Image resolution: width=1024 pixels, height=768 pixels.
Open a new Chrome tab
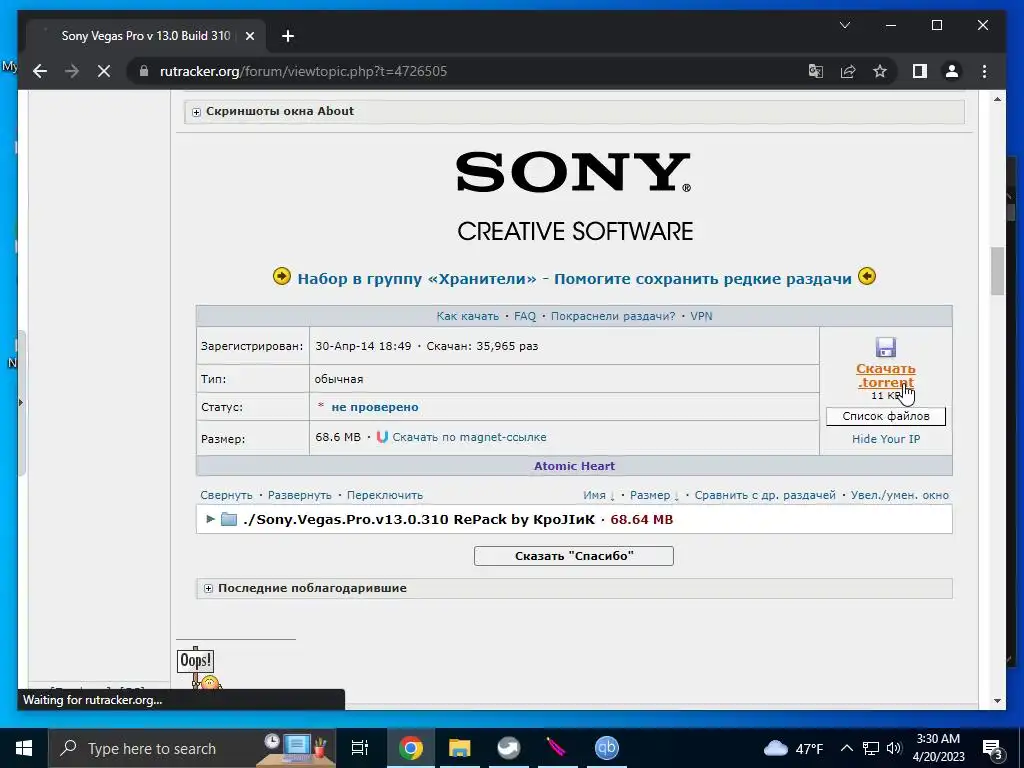pyautogui.click(x=288, y=36)
